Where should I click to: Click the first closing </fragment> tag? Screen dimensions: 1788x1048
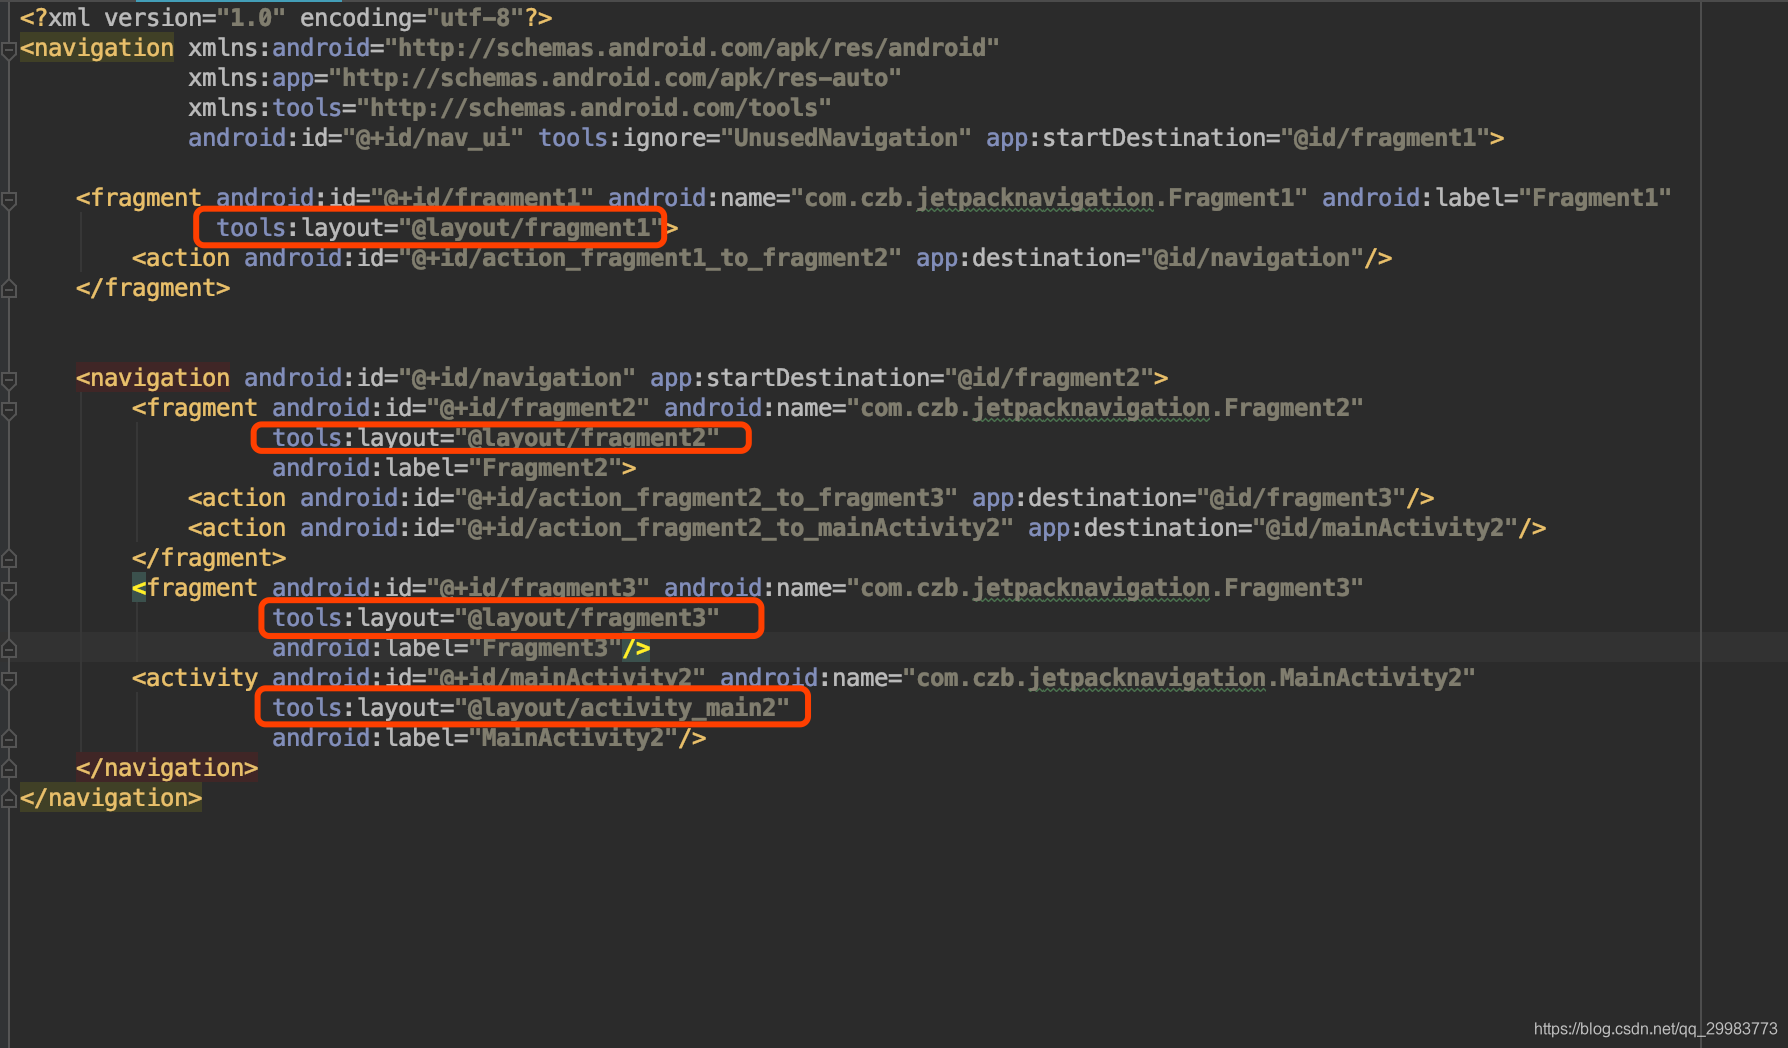(153, 288)
